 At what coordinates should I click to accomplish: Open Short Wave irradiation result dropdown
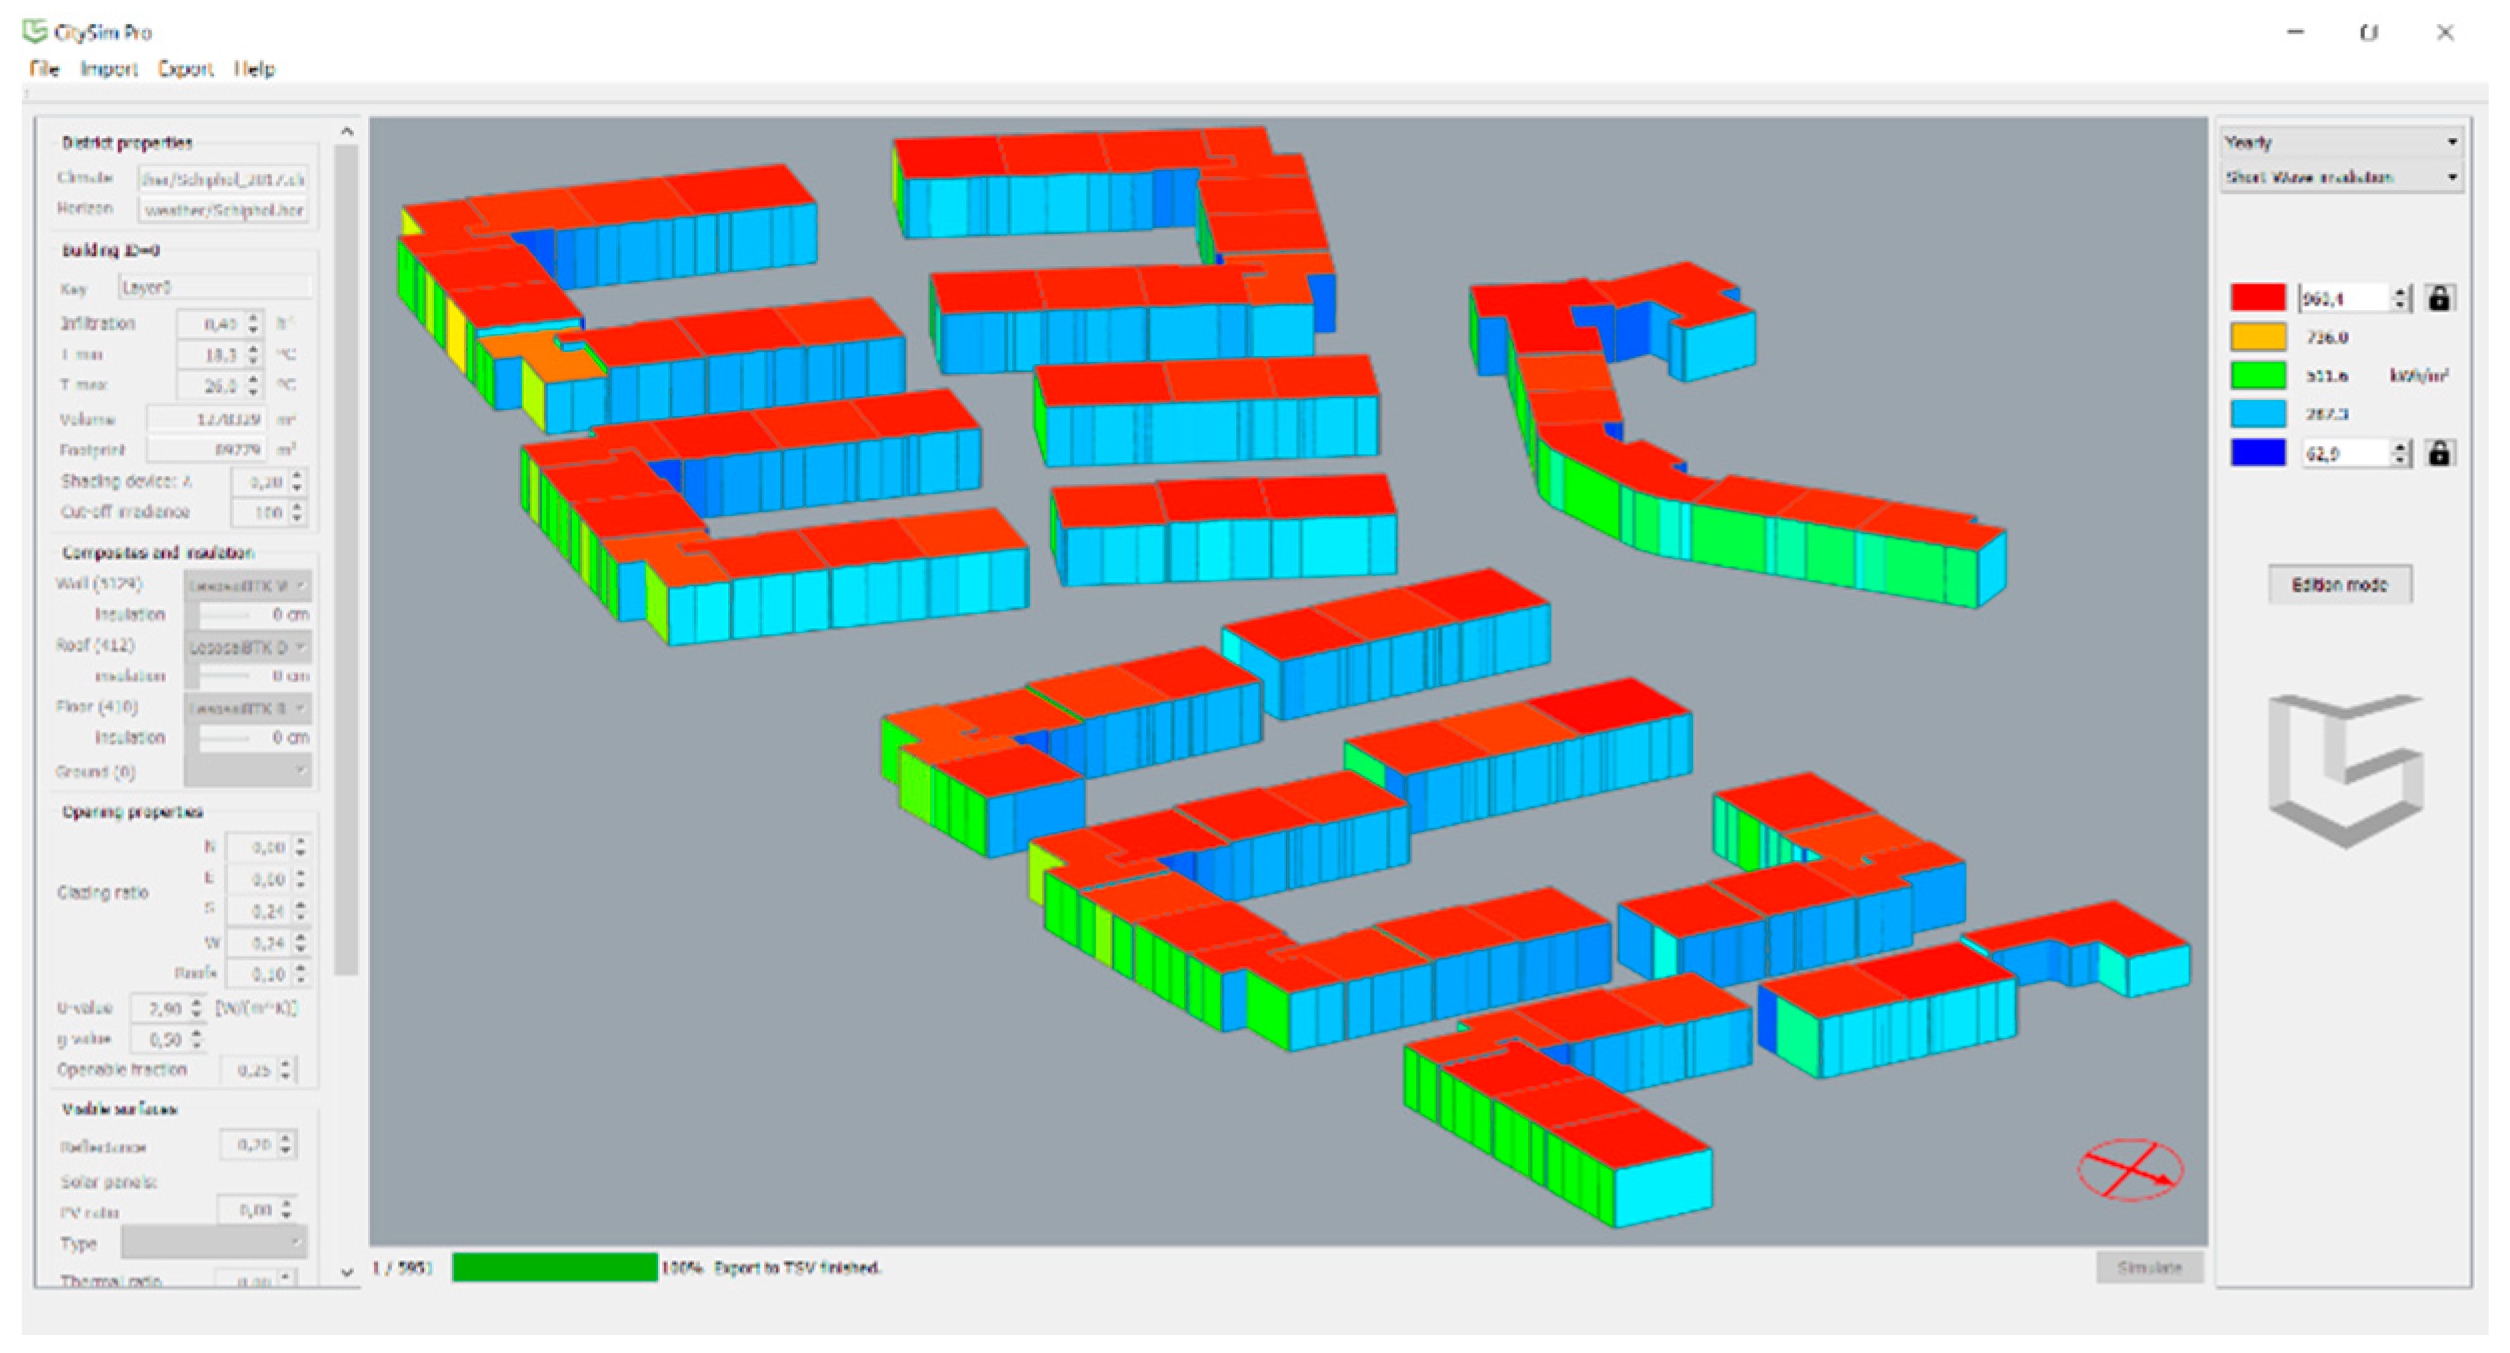click(2340, 177)
